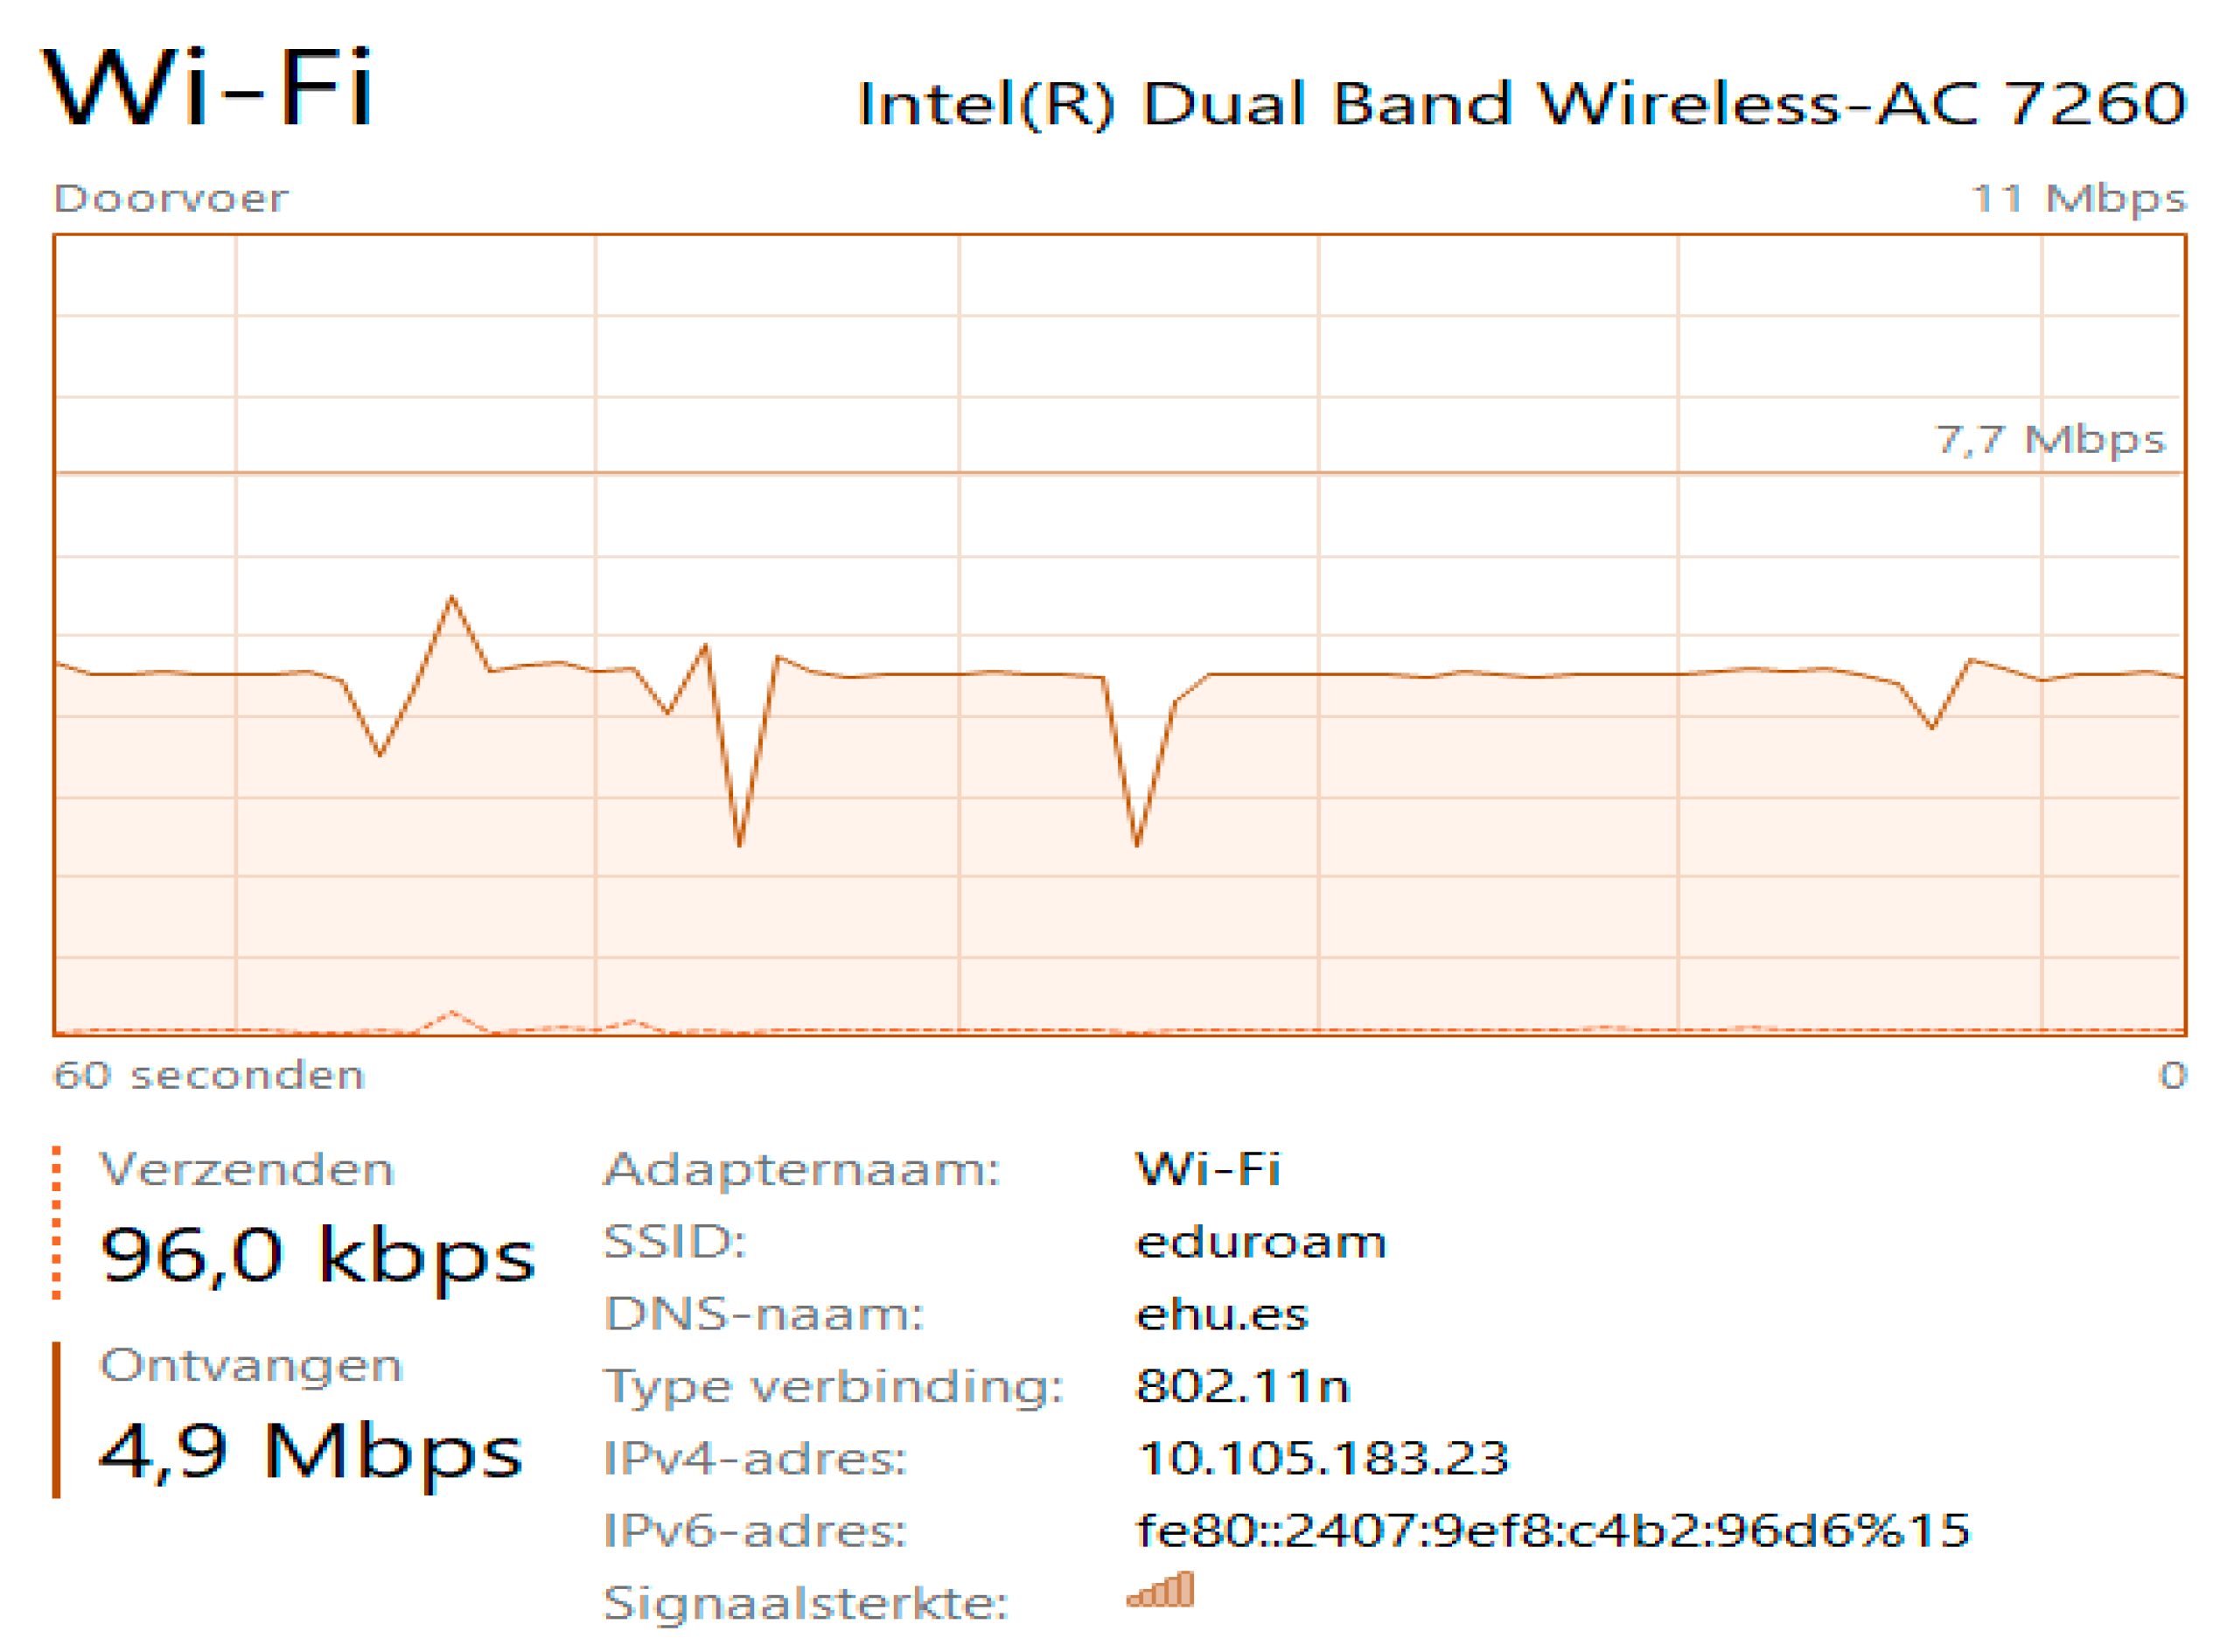Click the 60 seconden time axis label
Image resolution: width=2220 pixels, height=1652 pixels.
point(209,1075)
